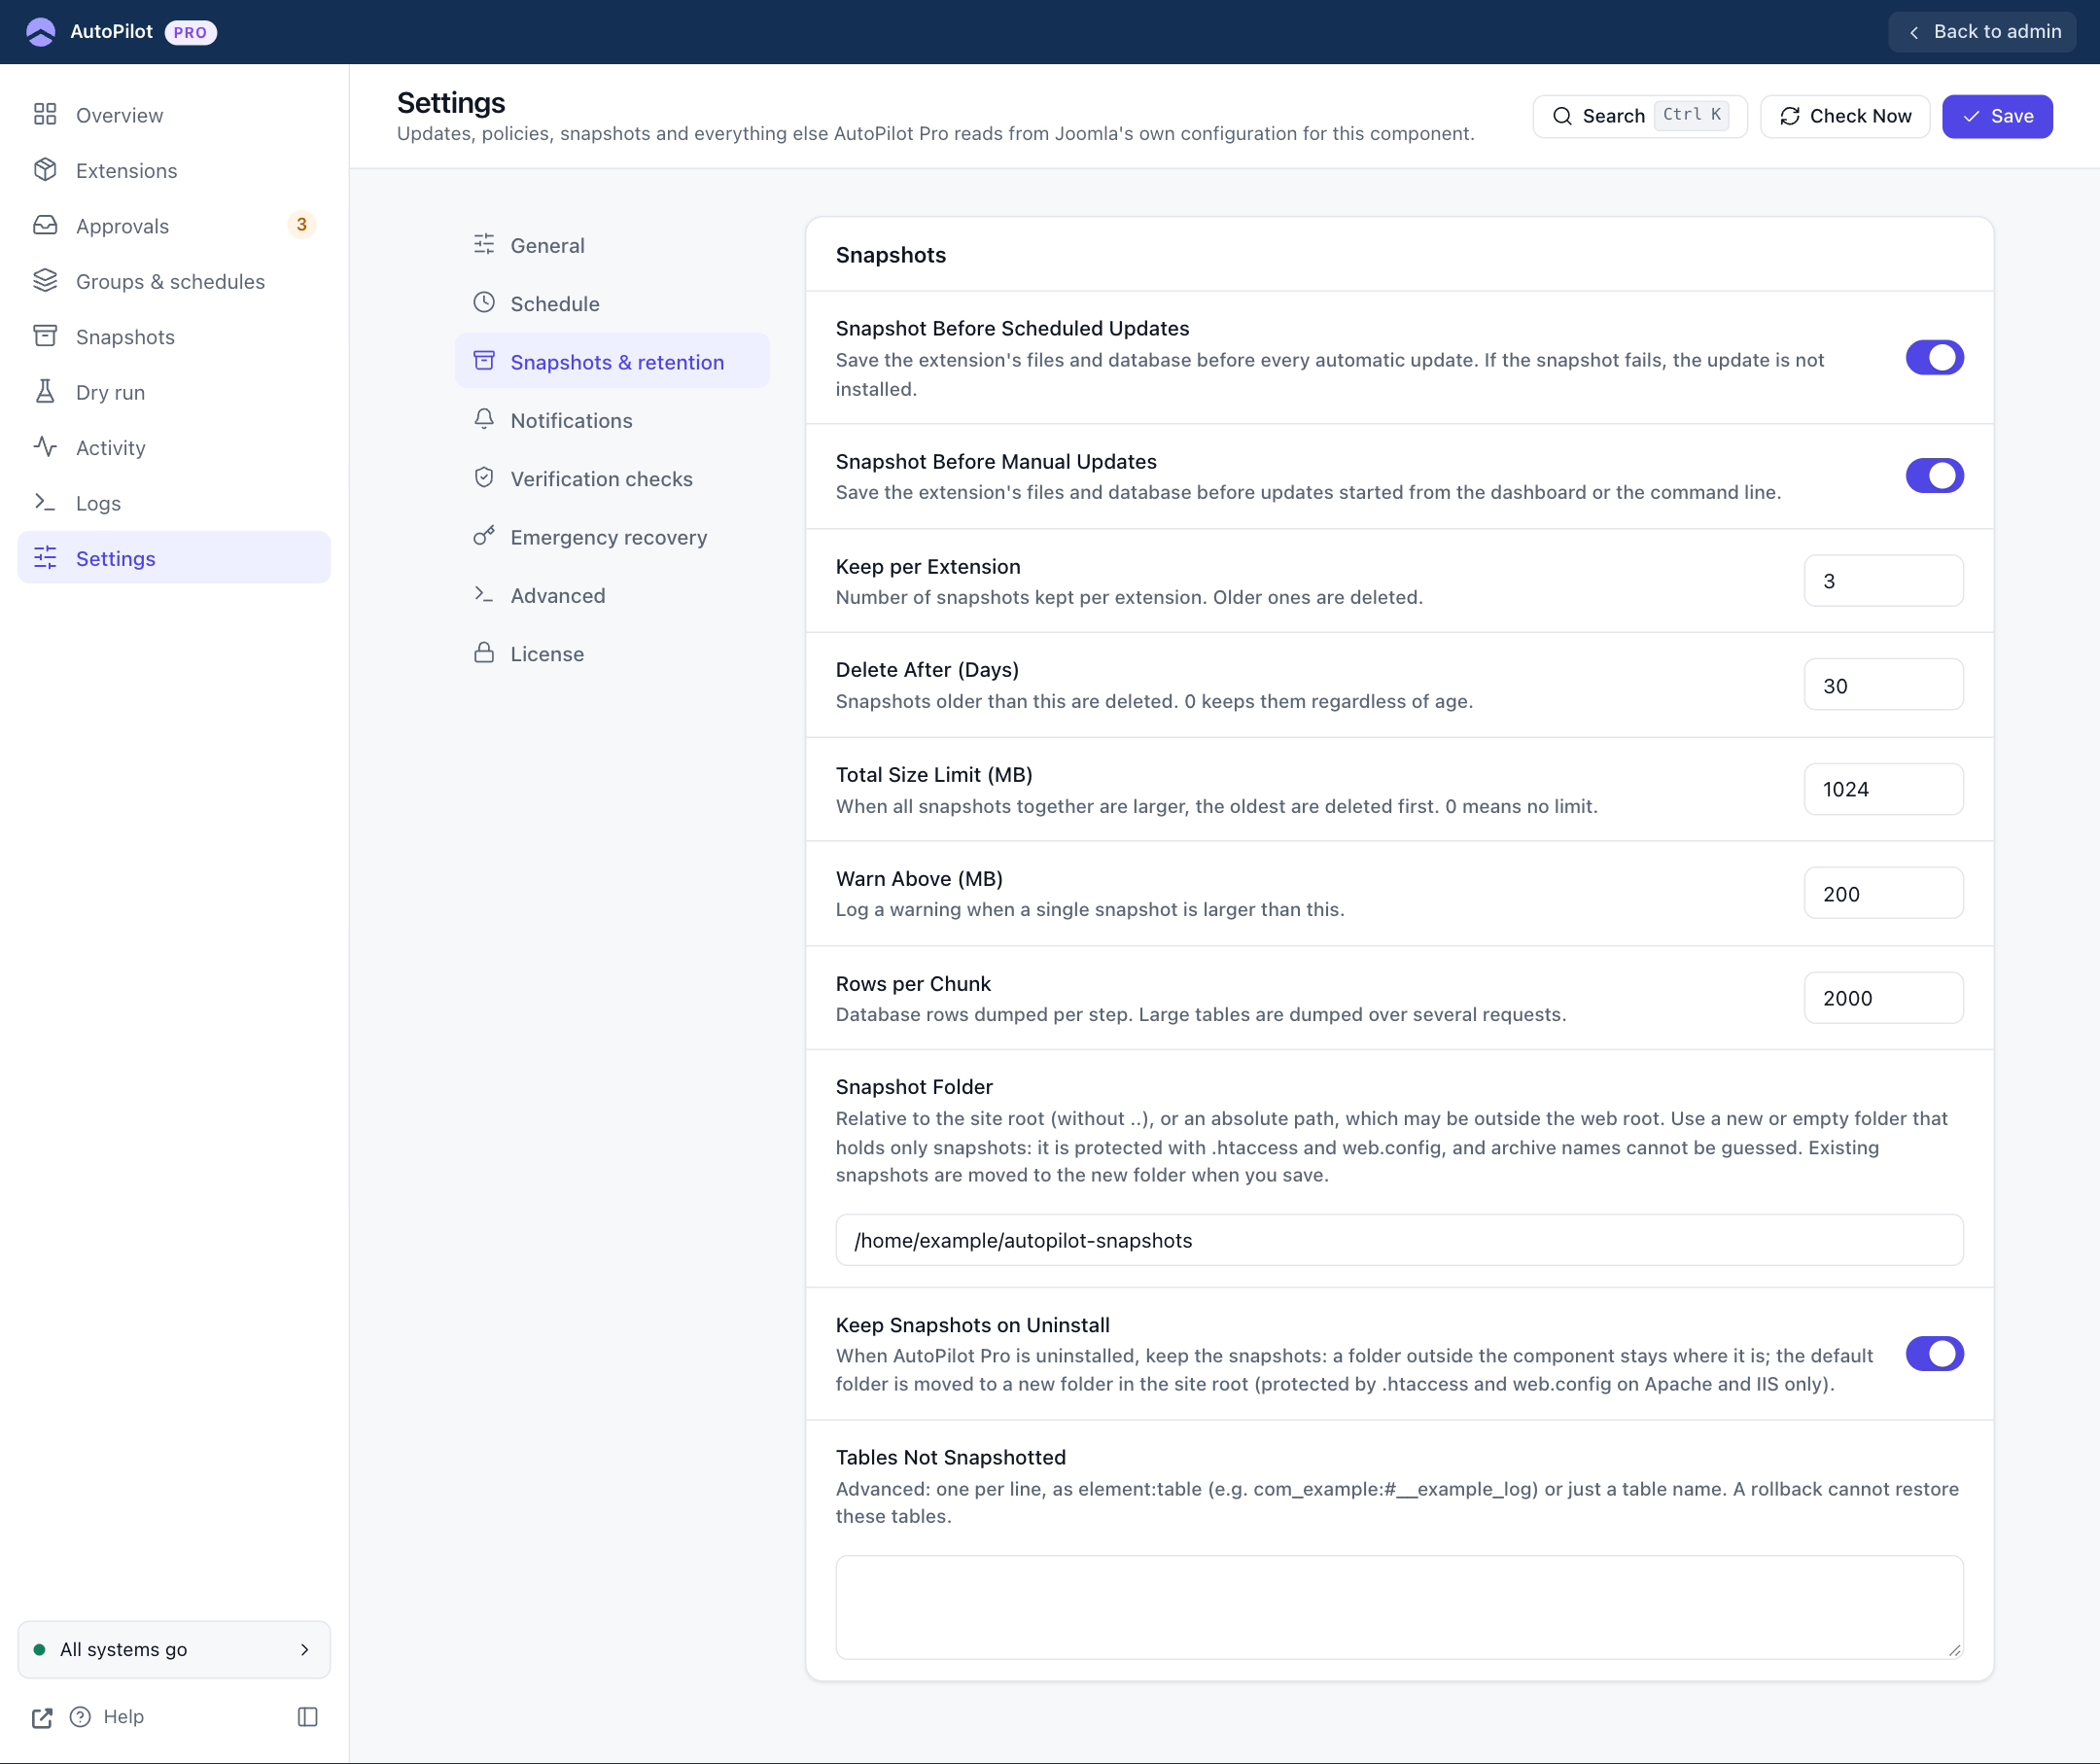This screenshot has height=1764, width=2100.
Task: Toggle Keep Snapshots on Uninstall switch
Action: [x=1934, y=1354]
